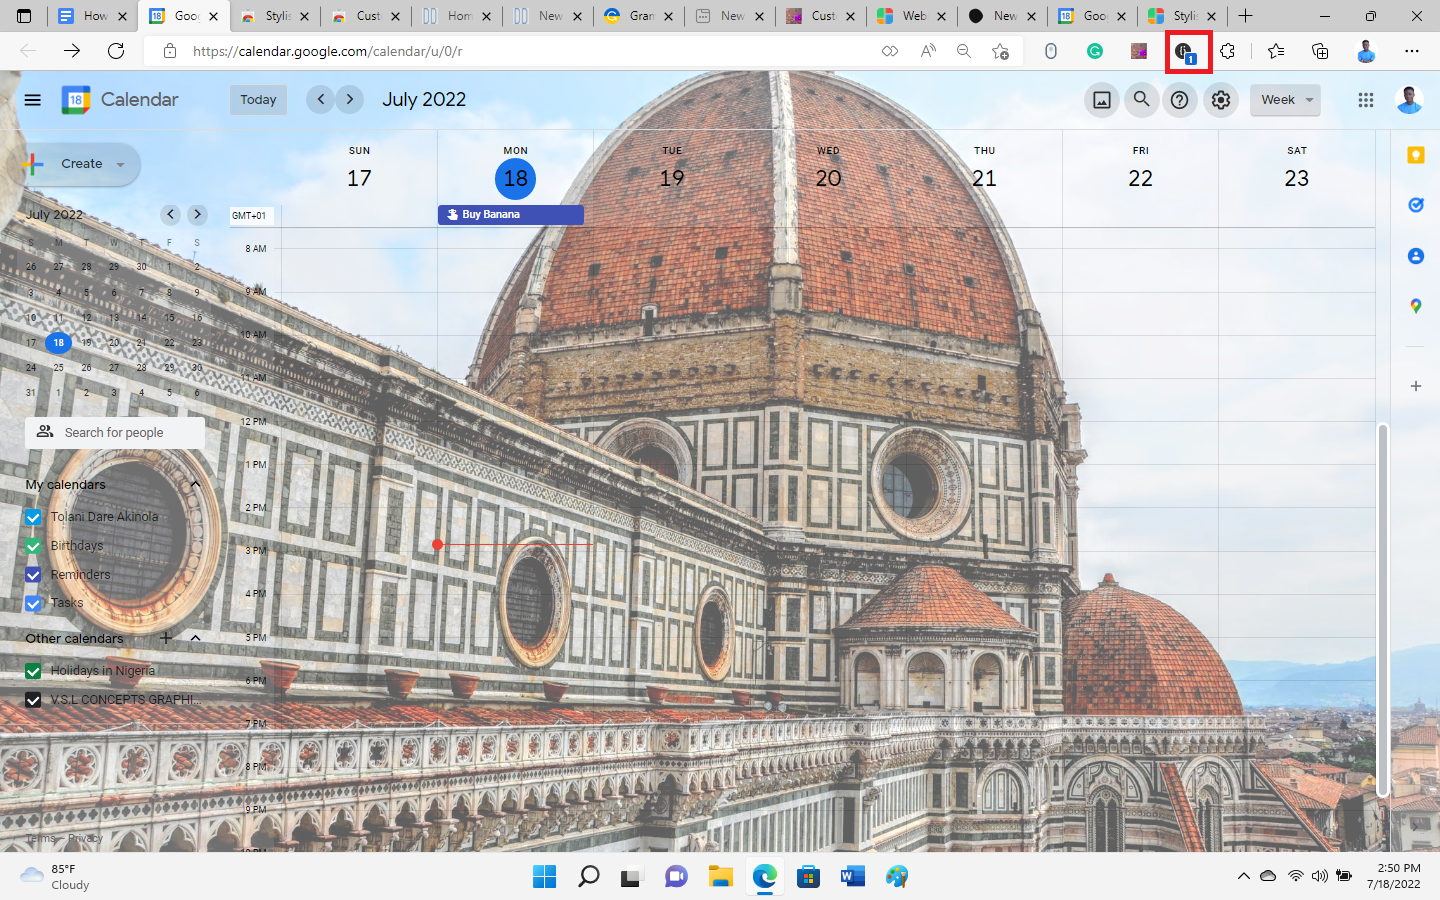Click the Today button

point(258,100)
